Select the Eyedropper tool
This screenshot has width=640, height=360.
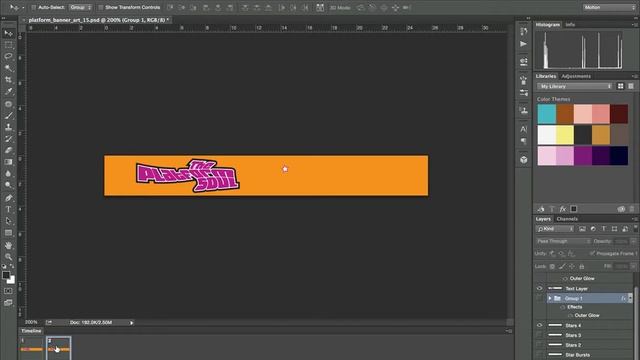pyautogui.click(x=9, y=92)
